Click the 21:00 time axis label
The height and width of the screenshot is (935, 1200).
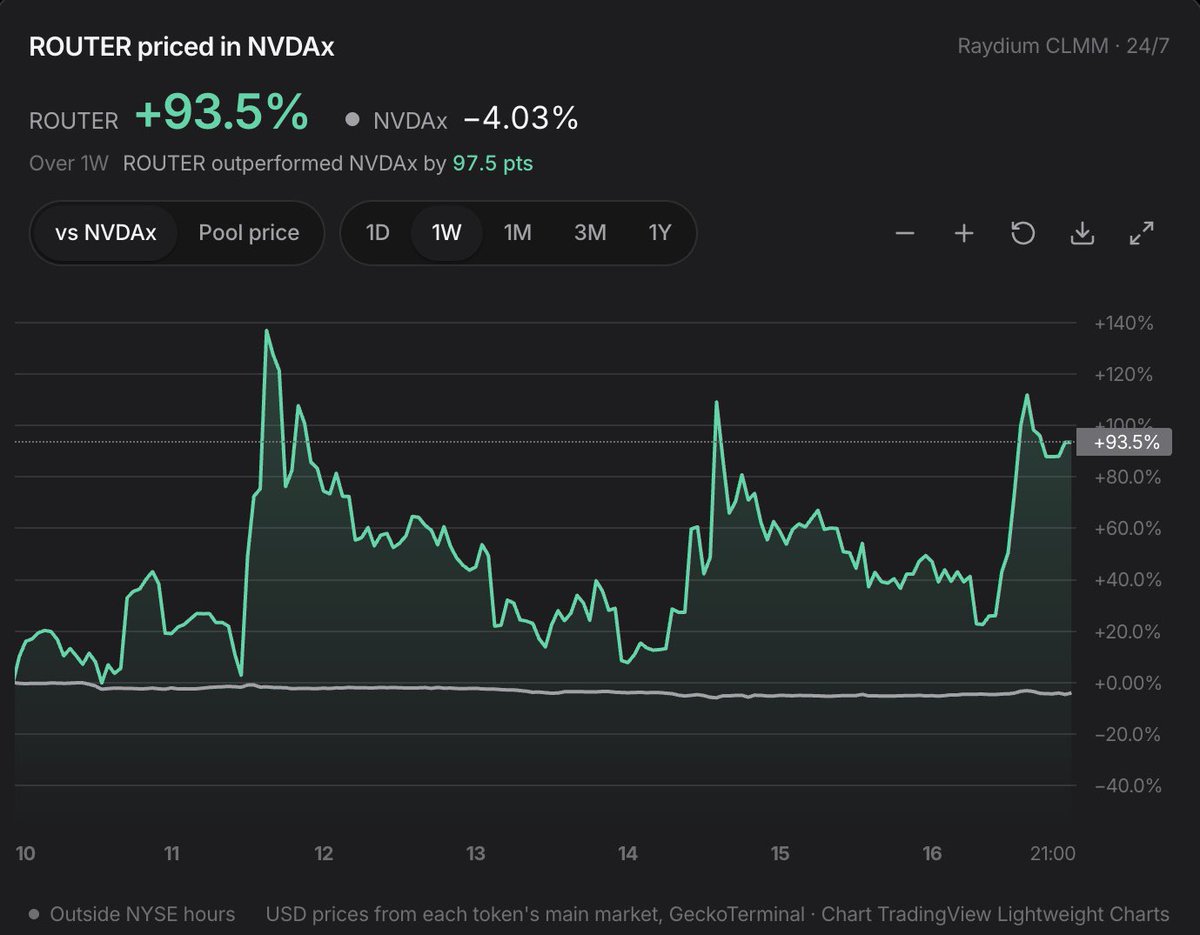[1052, 854]
